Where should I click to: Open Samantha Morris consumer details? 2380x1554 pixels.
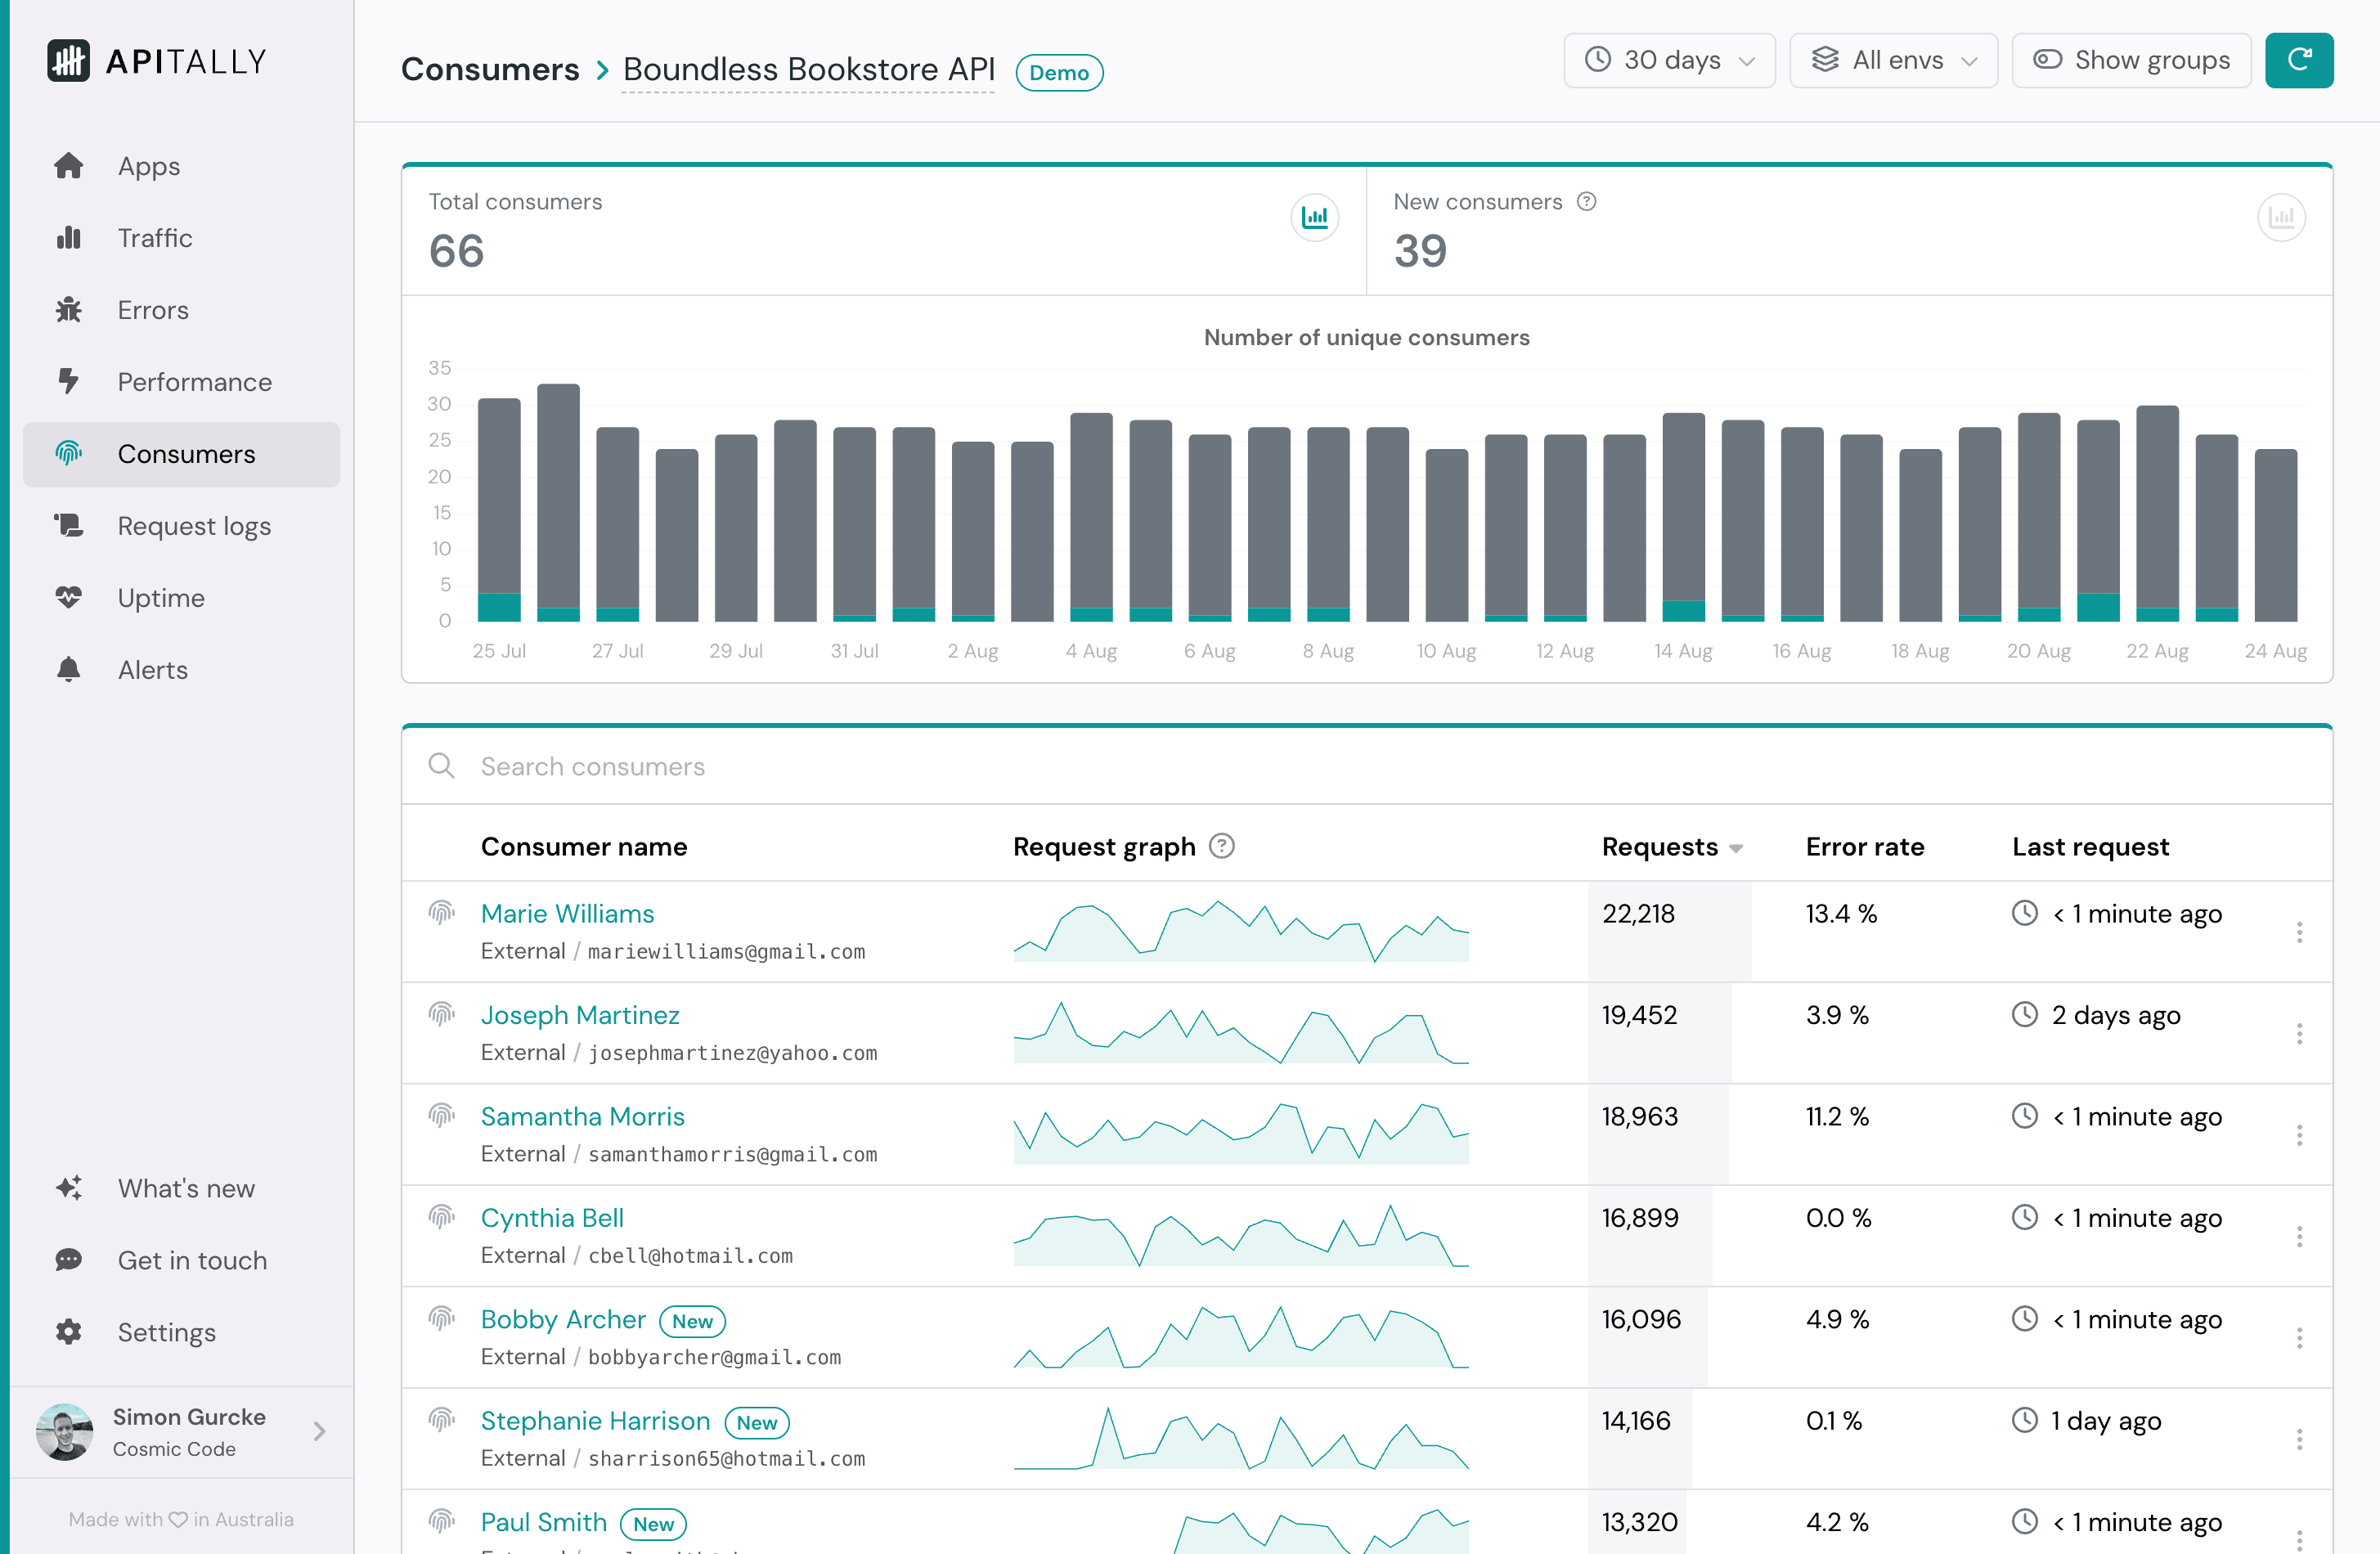tap(583, 1117)
